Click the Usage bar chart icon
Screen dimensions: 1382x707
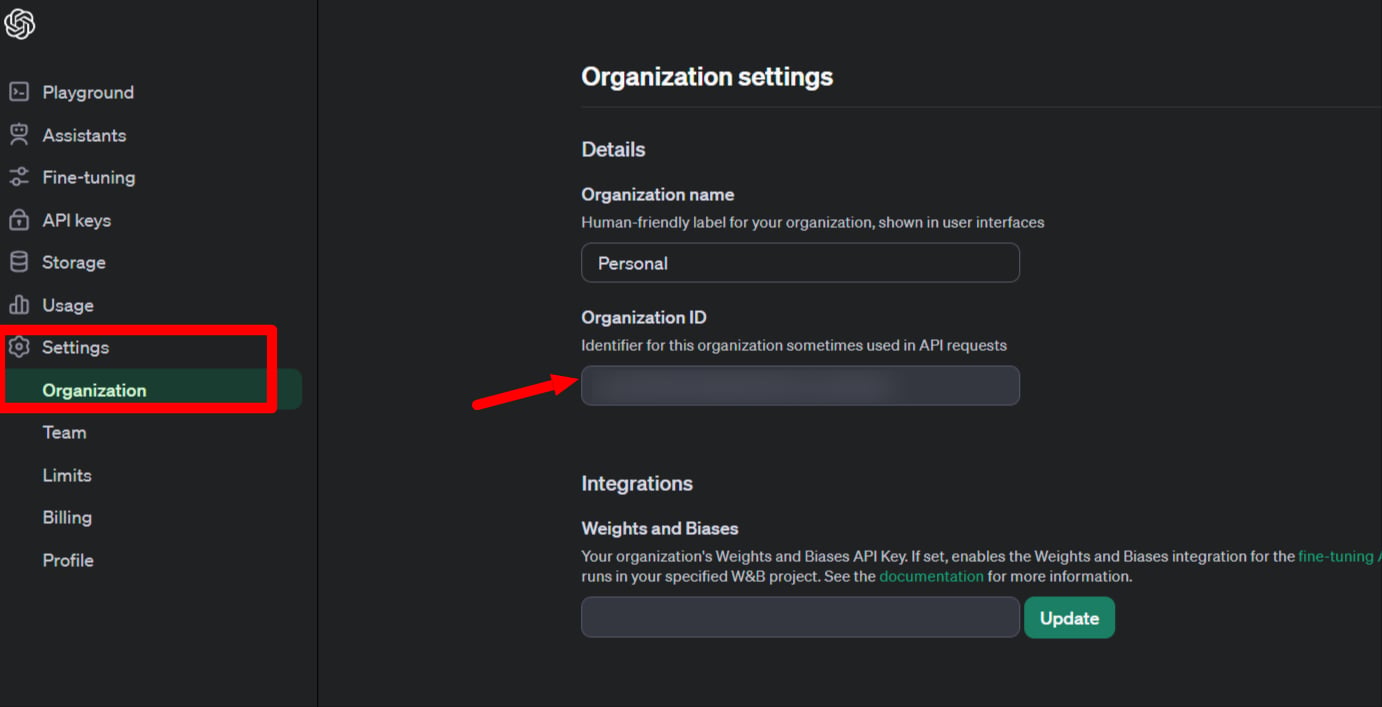[x=19, y=305]
